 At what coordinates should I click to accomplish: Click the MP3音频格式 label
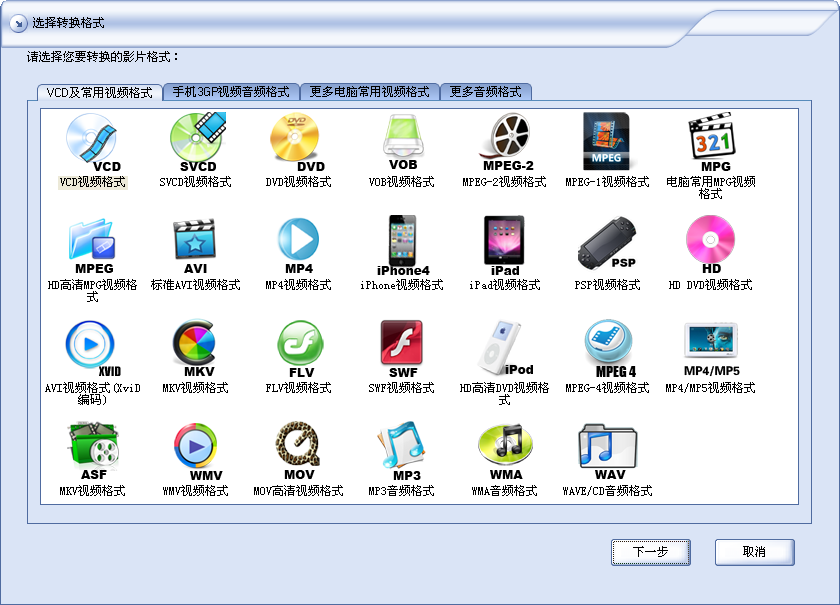401,491
